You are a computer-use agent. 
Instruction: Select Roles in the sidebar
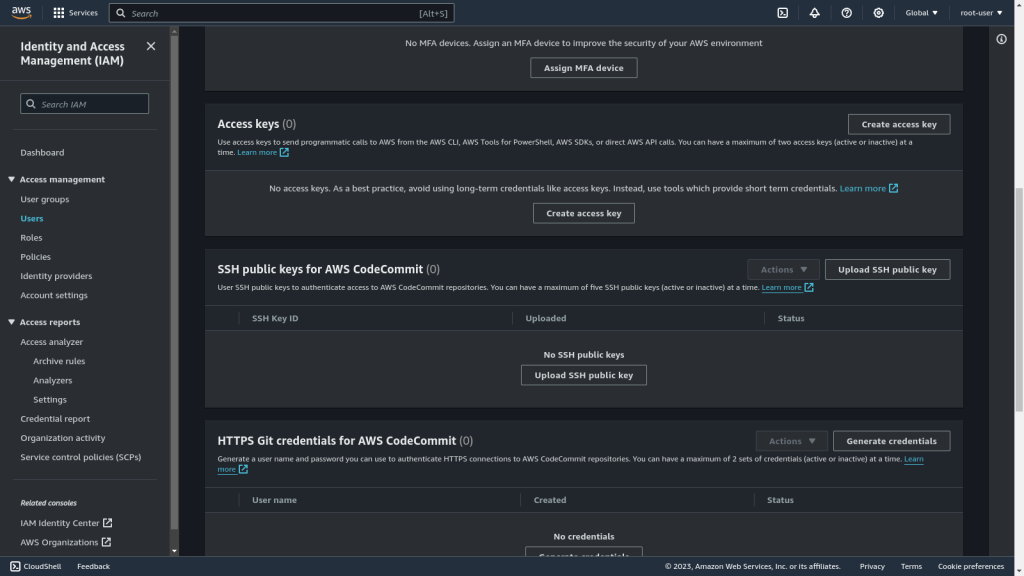[x=31, y=238]
